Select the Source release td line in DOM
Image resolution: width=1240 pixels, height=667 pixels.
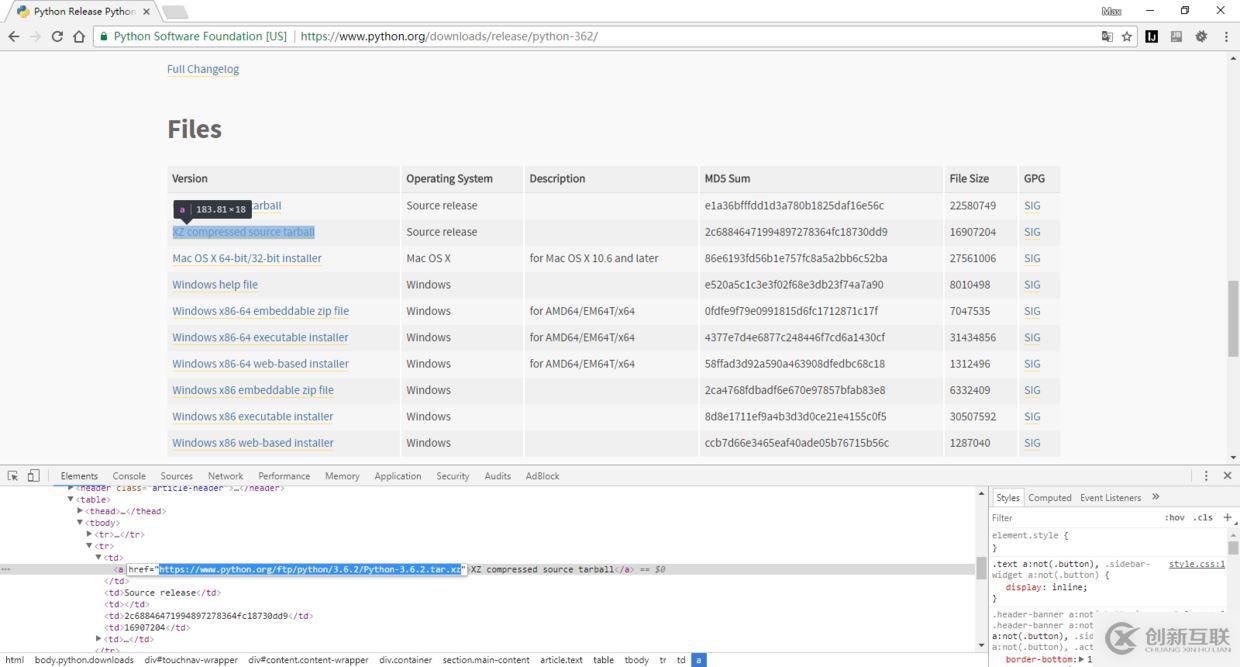click(x=164, y=593)
